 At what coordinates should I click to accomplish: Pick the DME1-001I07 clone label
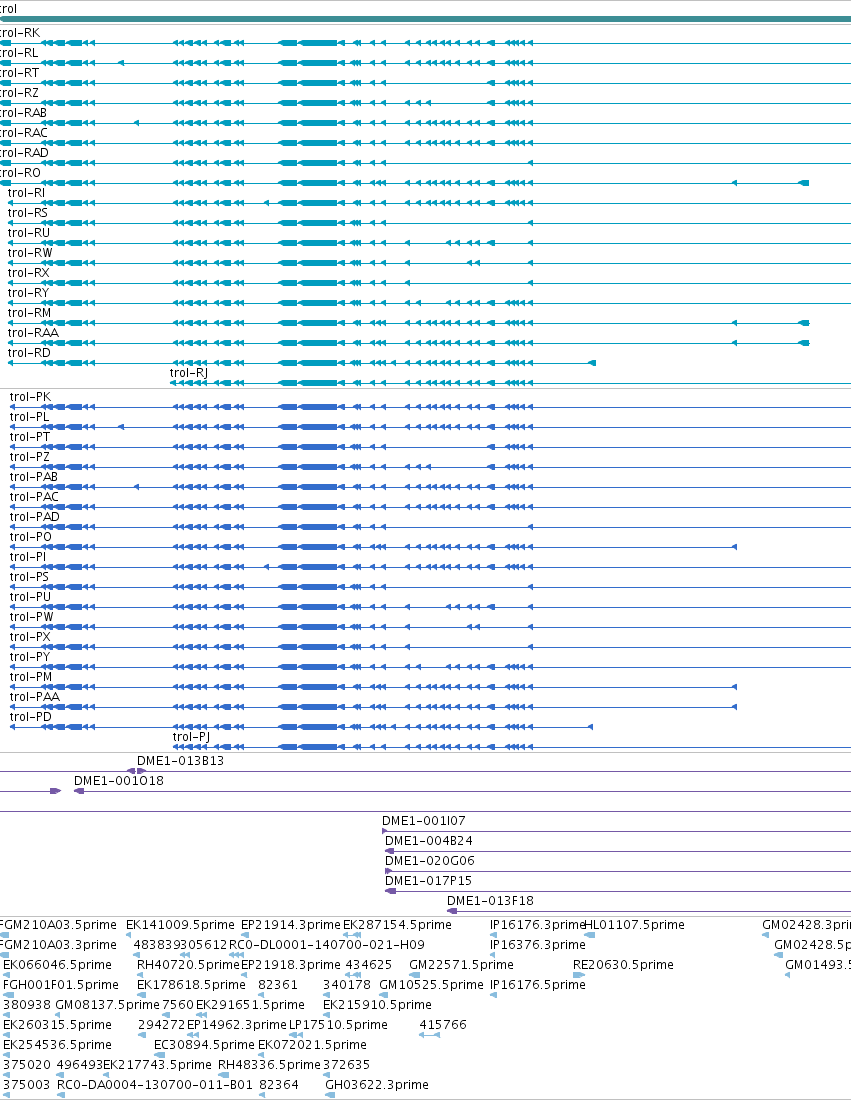[424, 821]
